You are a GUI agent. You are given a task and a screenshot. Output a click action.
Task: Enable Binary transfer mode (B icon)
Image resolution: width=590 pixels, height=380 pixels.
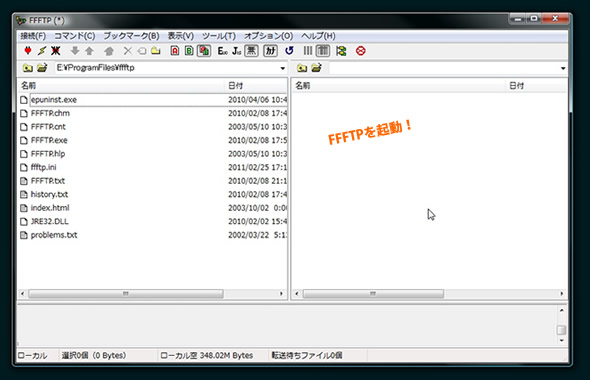[189, 50]
